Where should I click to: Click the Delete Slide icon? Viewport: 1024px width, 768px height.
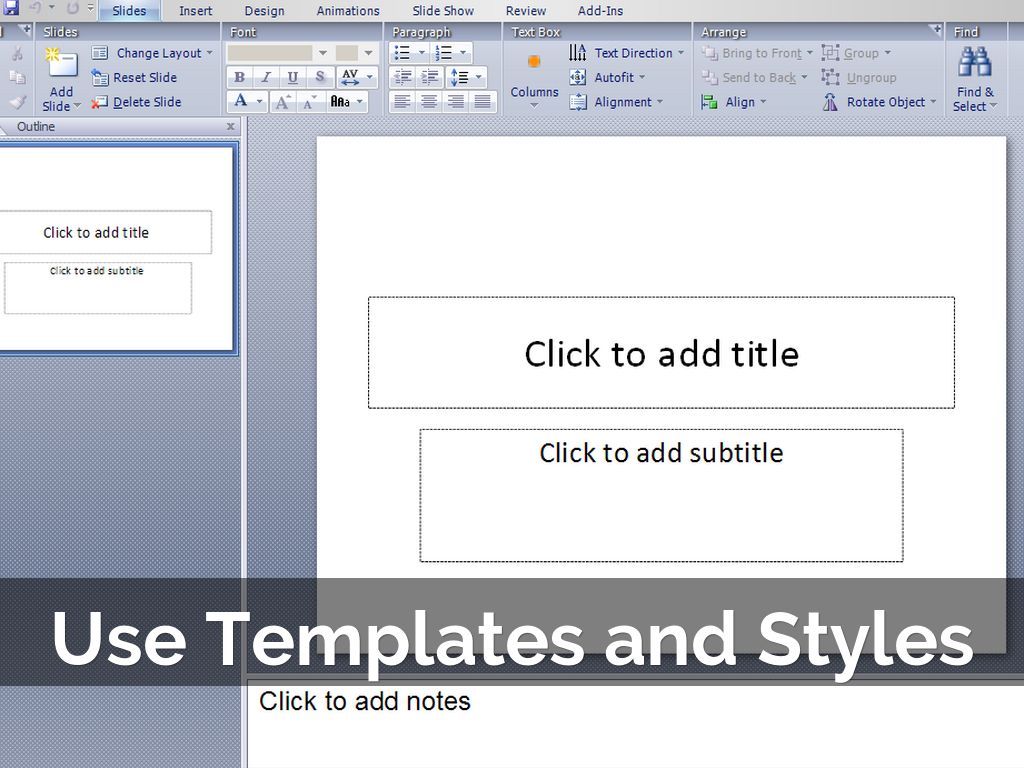pos(100,102)
